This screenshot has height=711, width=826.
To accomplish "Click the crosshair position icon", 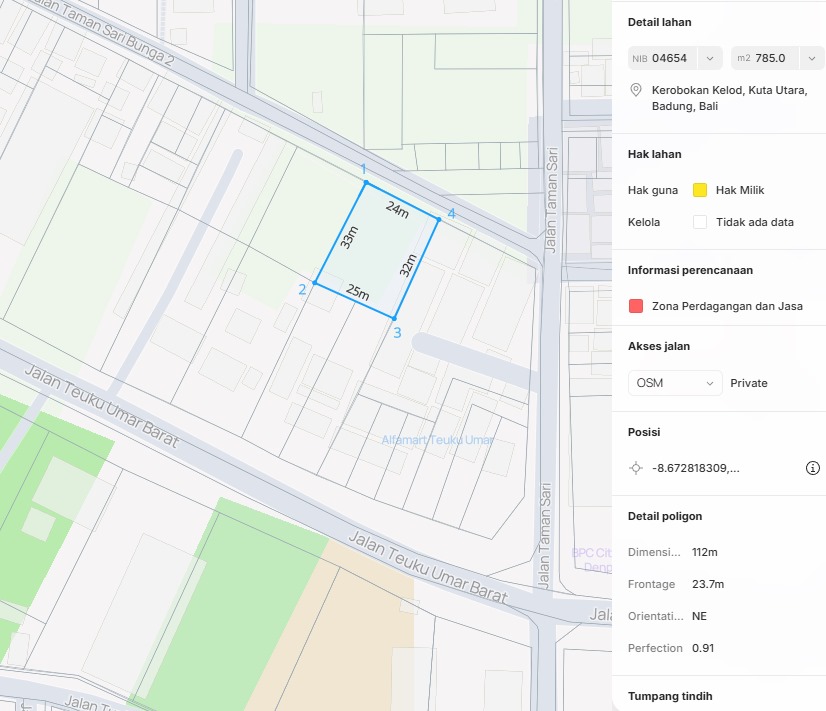I will [x=635, y=468].
